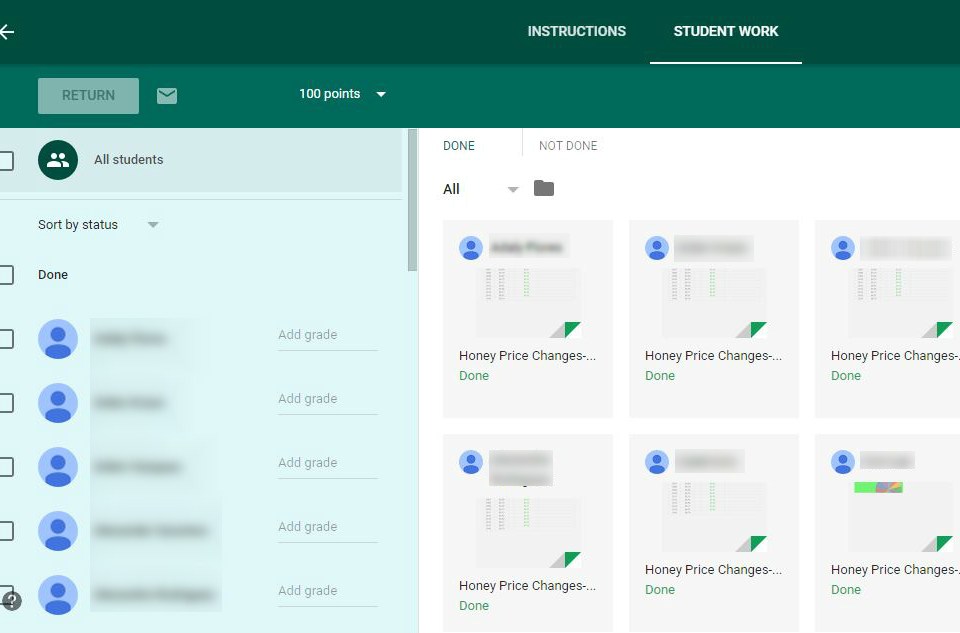Screen dimensions: 960x633
Task: Open the Drive folder icon
Action: coord(543,188)
